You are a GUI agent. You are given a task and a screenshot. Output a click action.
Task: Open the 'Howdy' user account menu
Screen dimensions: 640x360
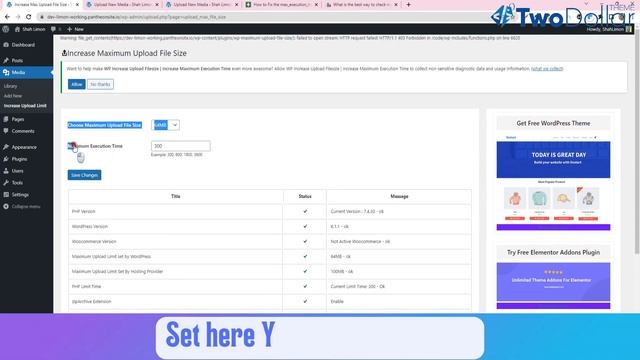click(x=609, y=29)
